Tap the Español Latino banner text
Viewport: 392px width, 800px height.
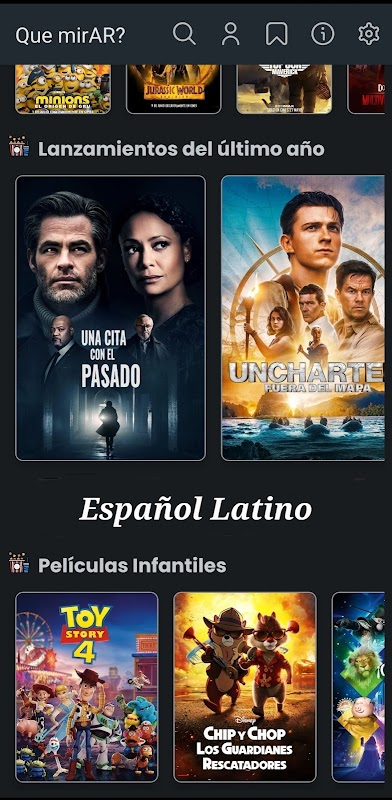click(x=195, y=509)
